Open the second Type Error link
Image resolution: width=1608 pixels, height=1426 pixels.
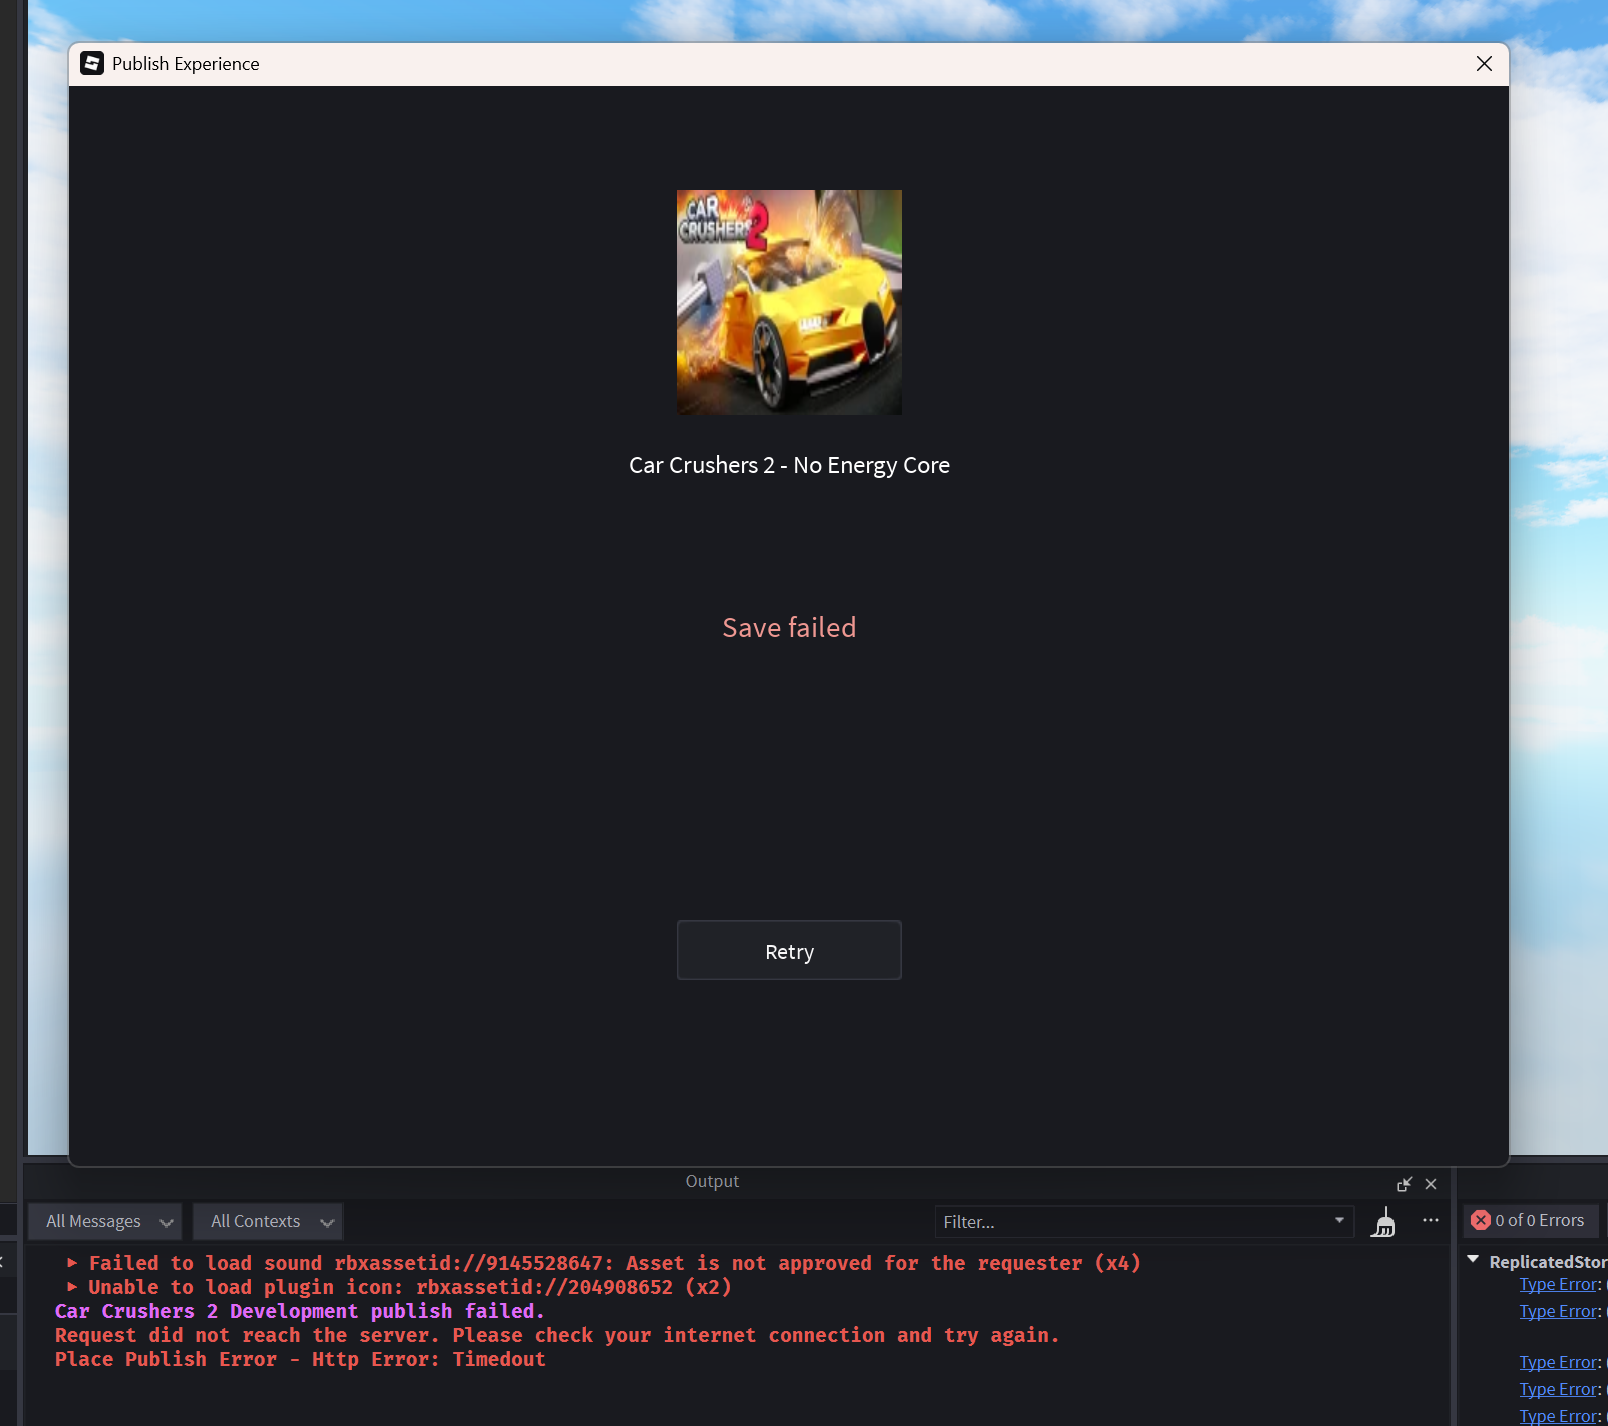pos(1558,1311)
